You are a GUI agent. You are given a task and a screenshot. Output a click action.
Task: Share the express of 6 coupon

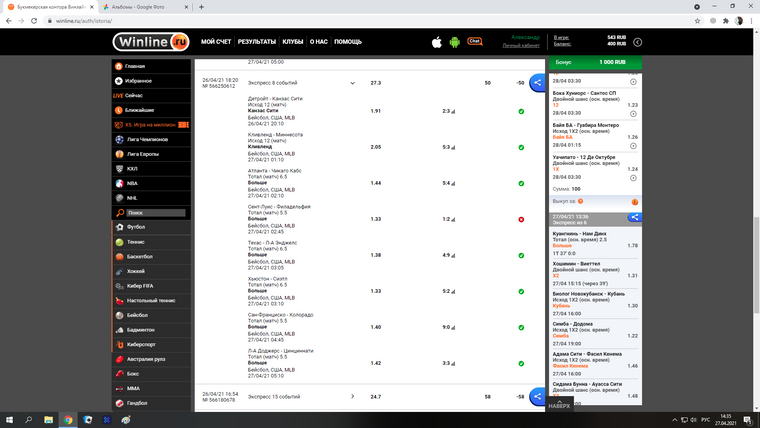click(634, 217)
